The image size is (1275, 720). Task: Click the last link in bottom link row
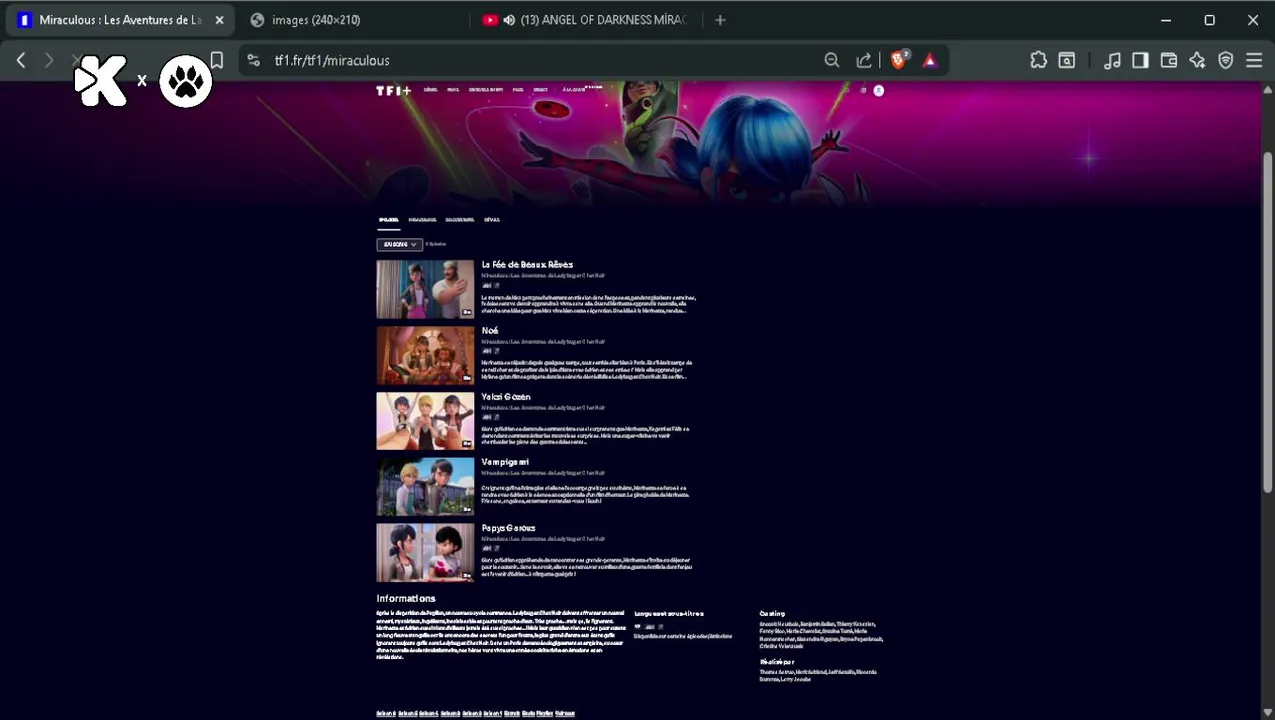tap(565, 714)
